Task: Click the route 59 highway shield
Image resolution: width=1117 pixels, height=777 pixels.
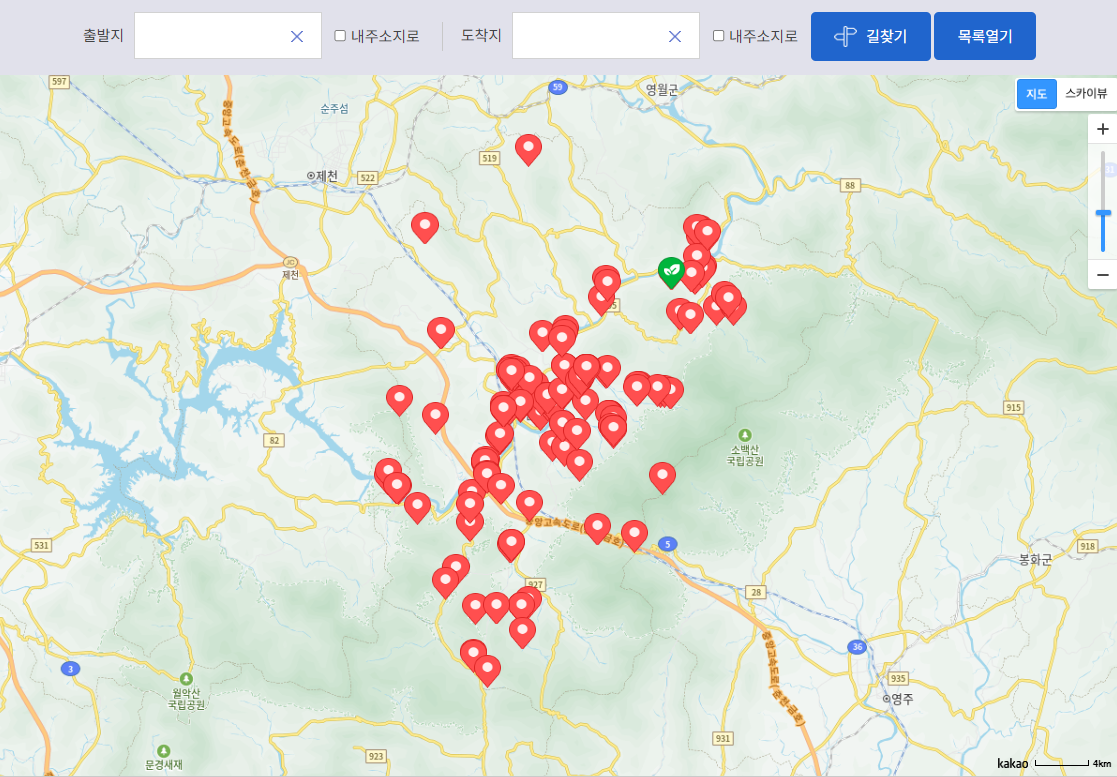Action: [558, 88]
